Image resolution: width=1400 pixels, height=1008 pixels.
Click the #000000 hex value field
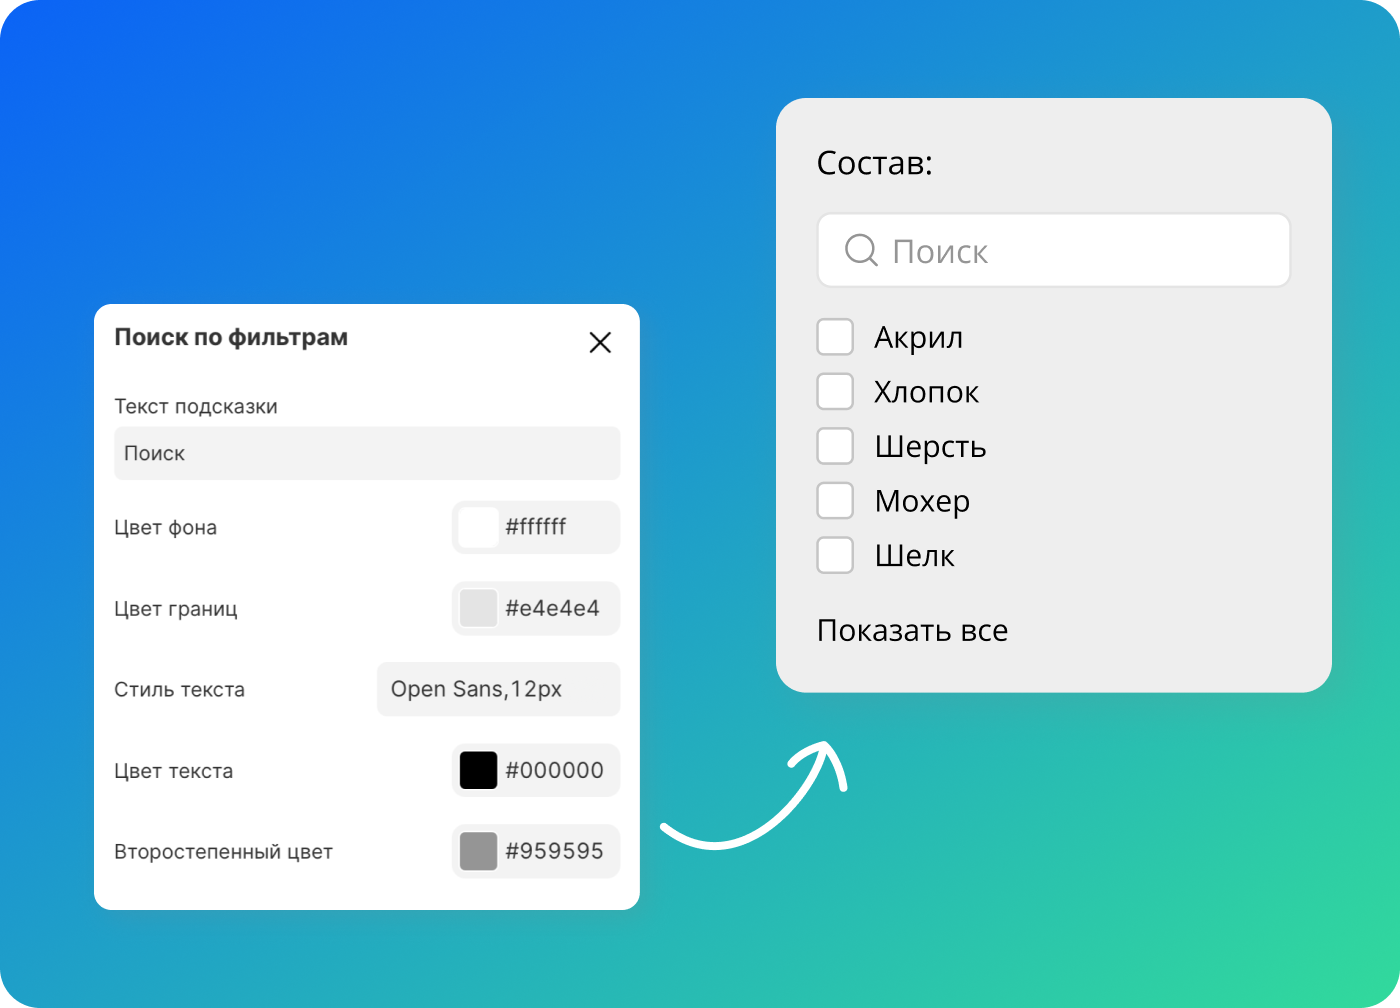click(555, 770)
